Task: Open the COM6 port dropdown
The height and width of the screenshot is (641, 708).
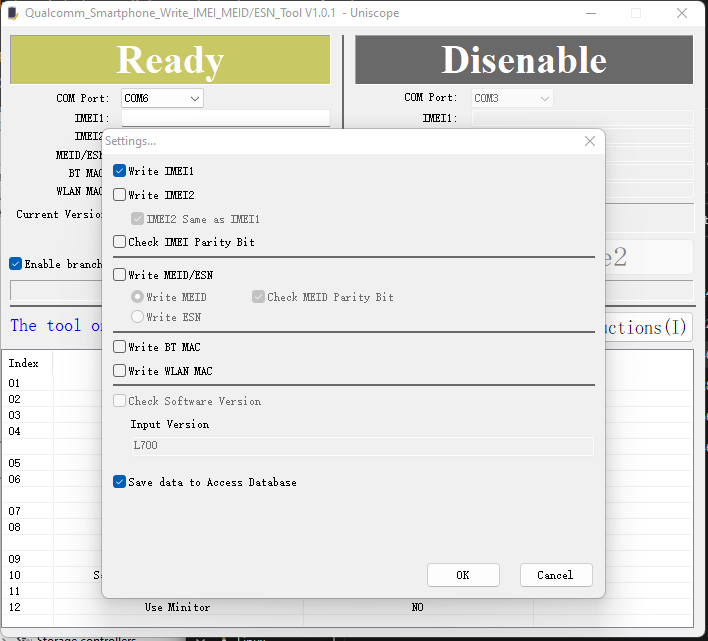Action: coord(162,98)
